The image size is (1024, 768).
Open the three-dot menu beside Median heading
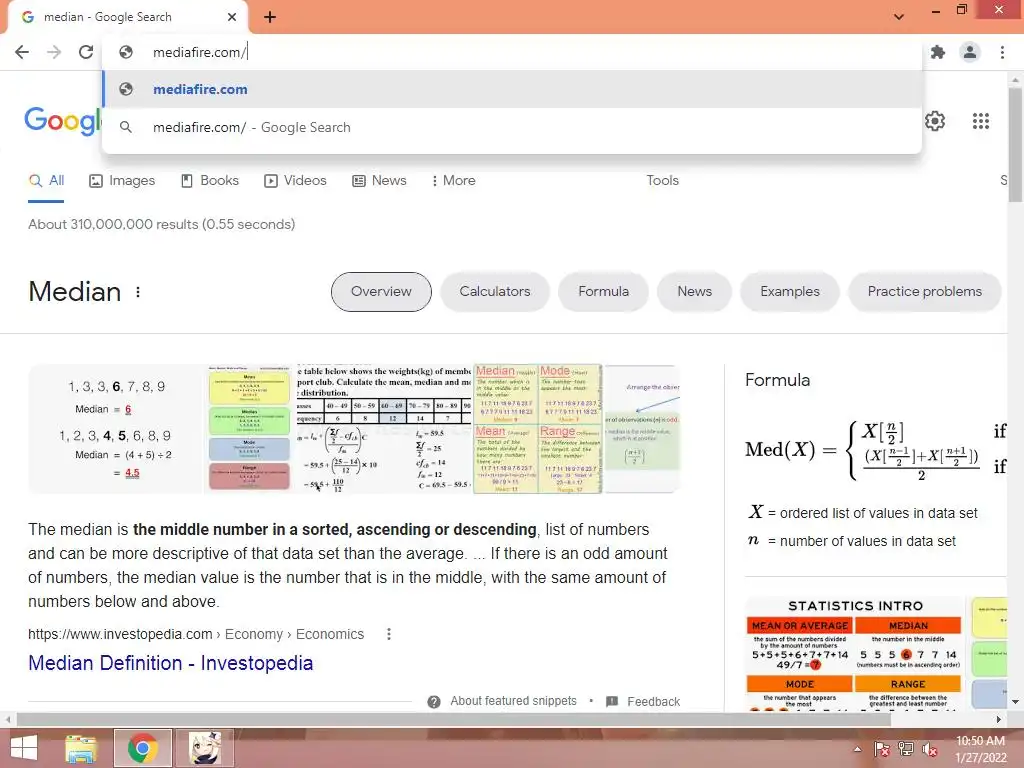point(138,292)
